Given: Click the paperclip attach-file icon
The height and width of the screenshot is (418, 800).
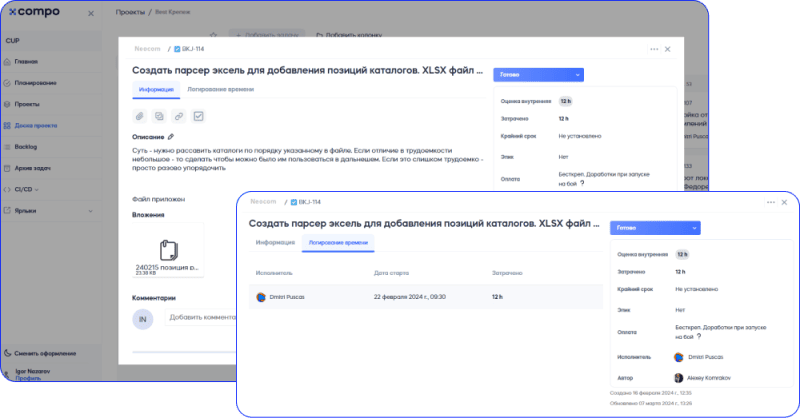Looking at the screenshot, I should tap(140, 116).
